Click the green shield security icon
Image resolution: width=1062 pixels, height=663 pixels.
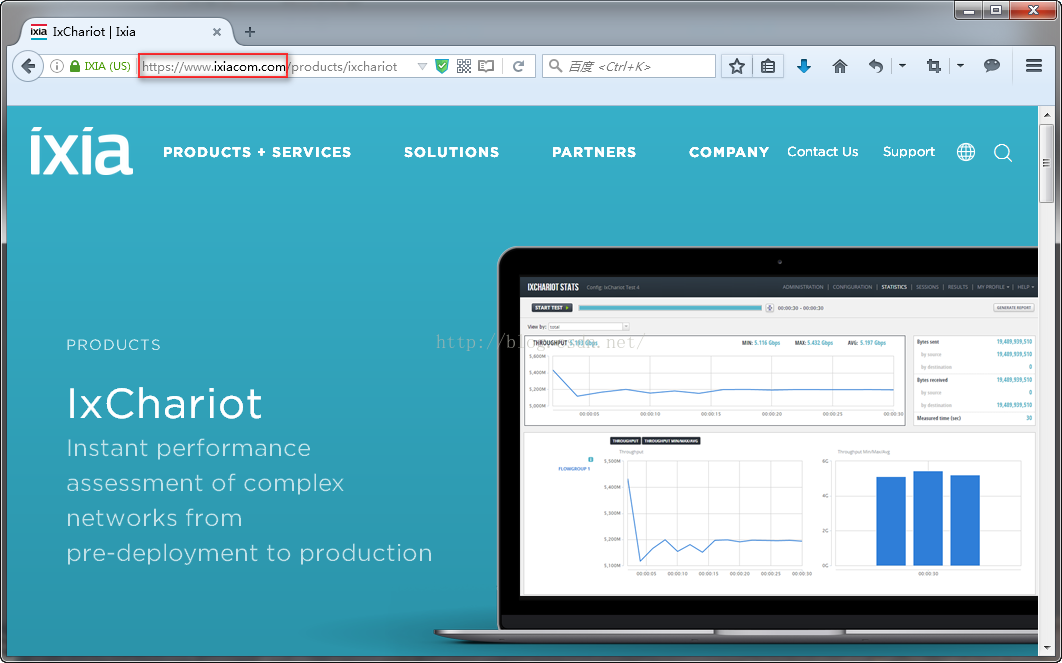pyautogui.click(x=442, y=66)
